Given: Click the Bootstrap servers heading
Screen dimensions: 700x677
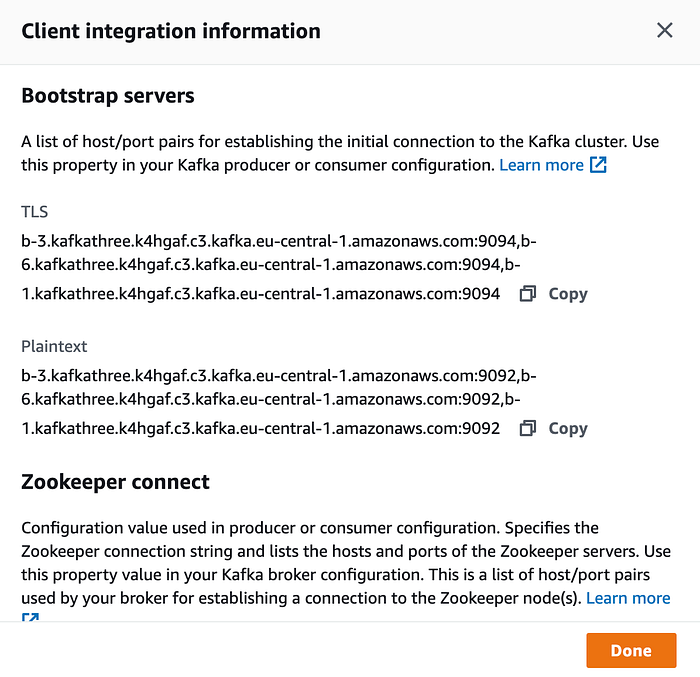Looking at the screenshot, I should (x=108, y=96).
